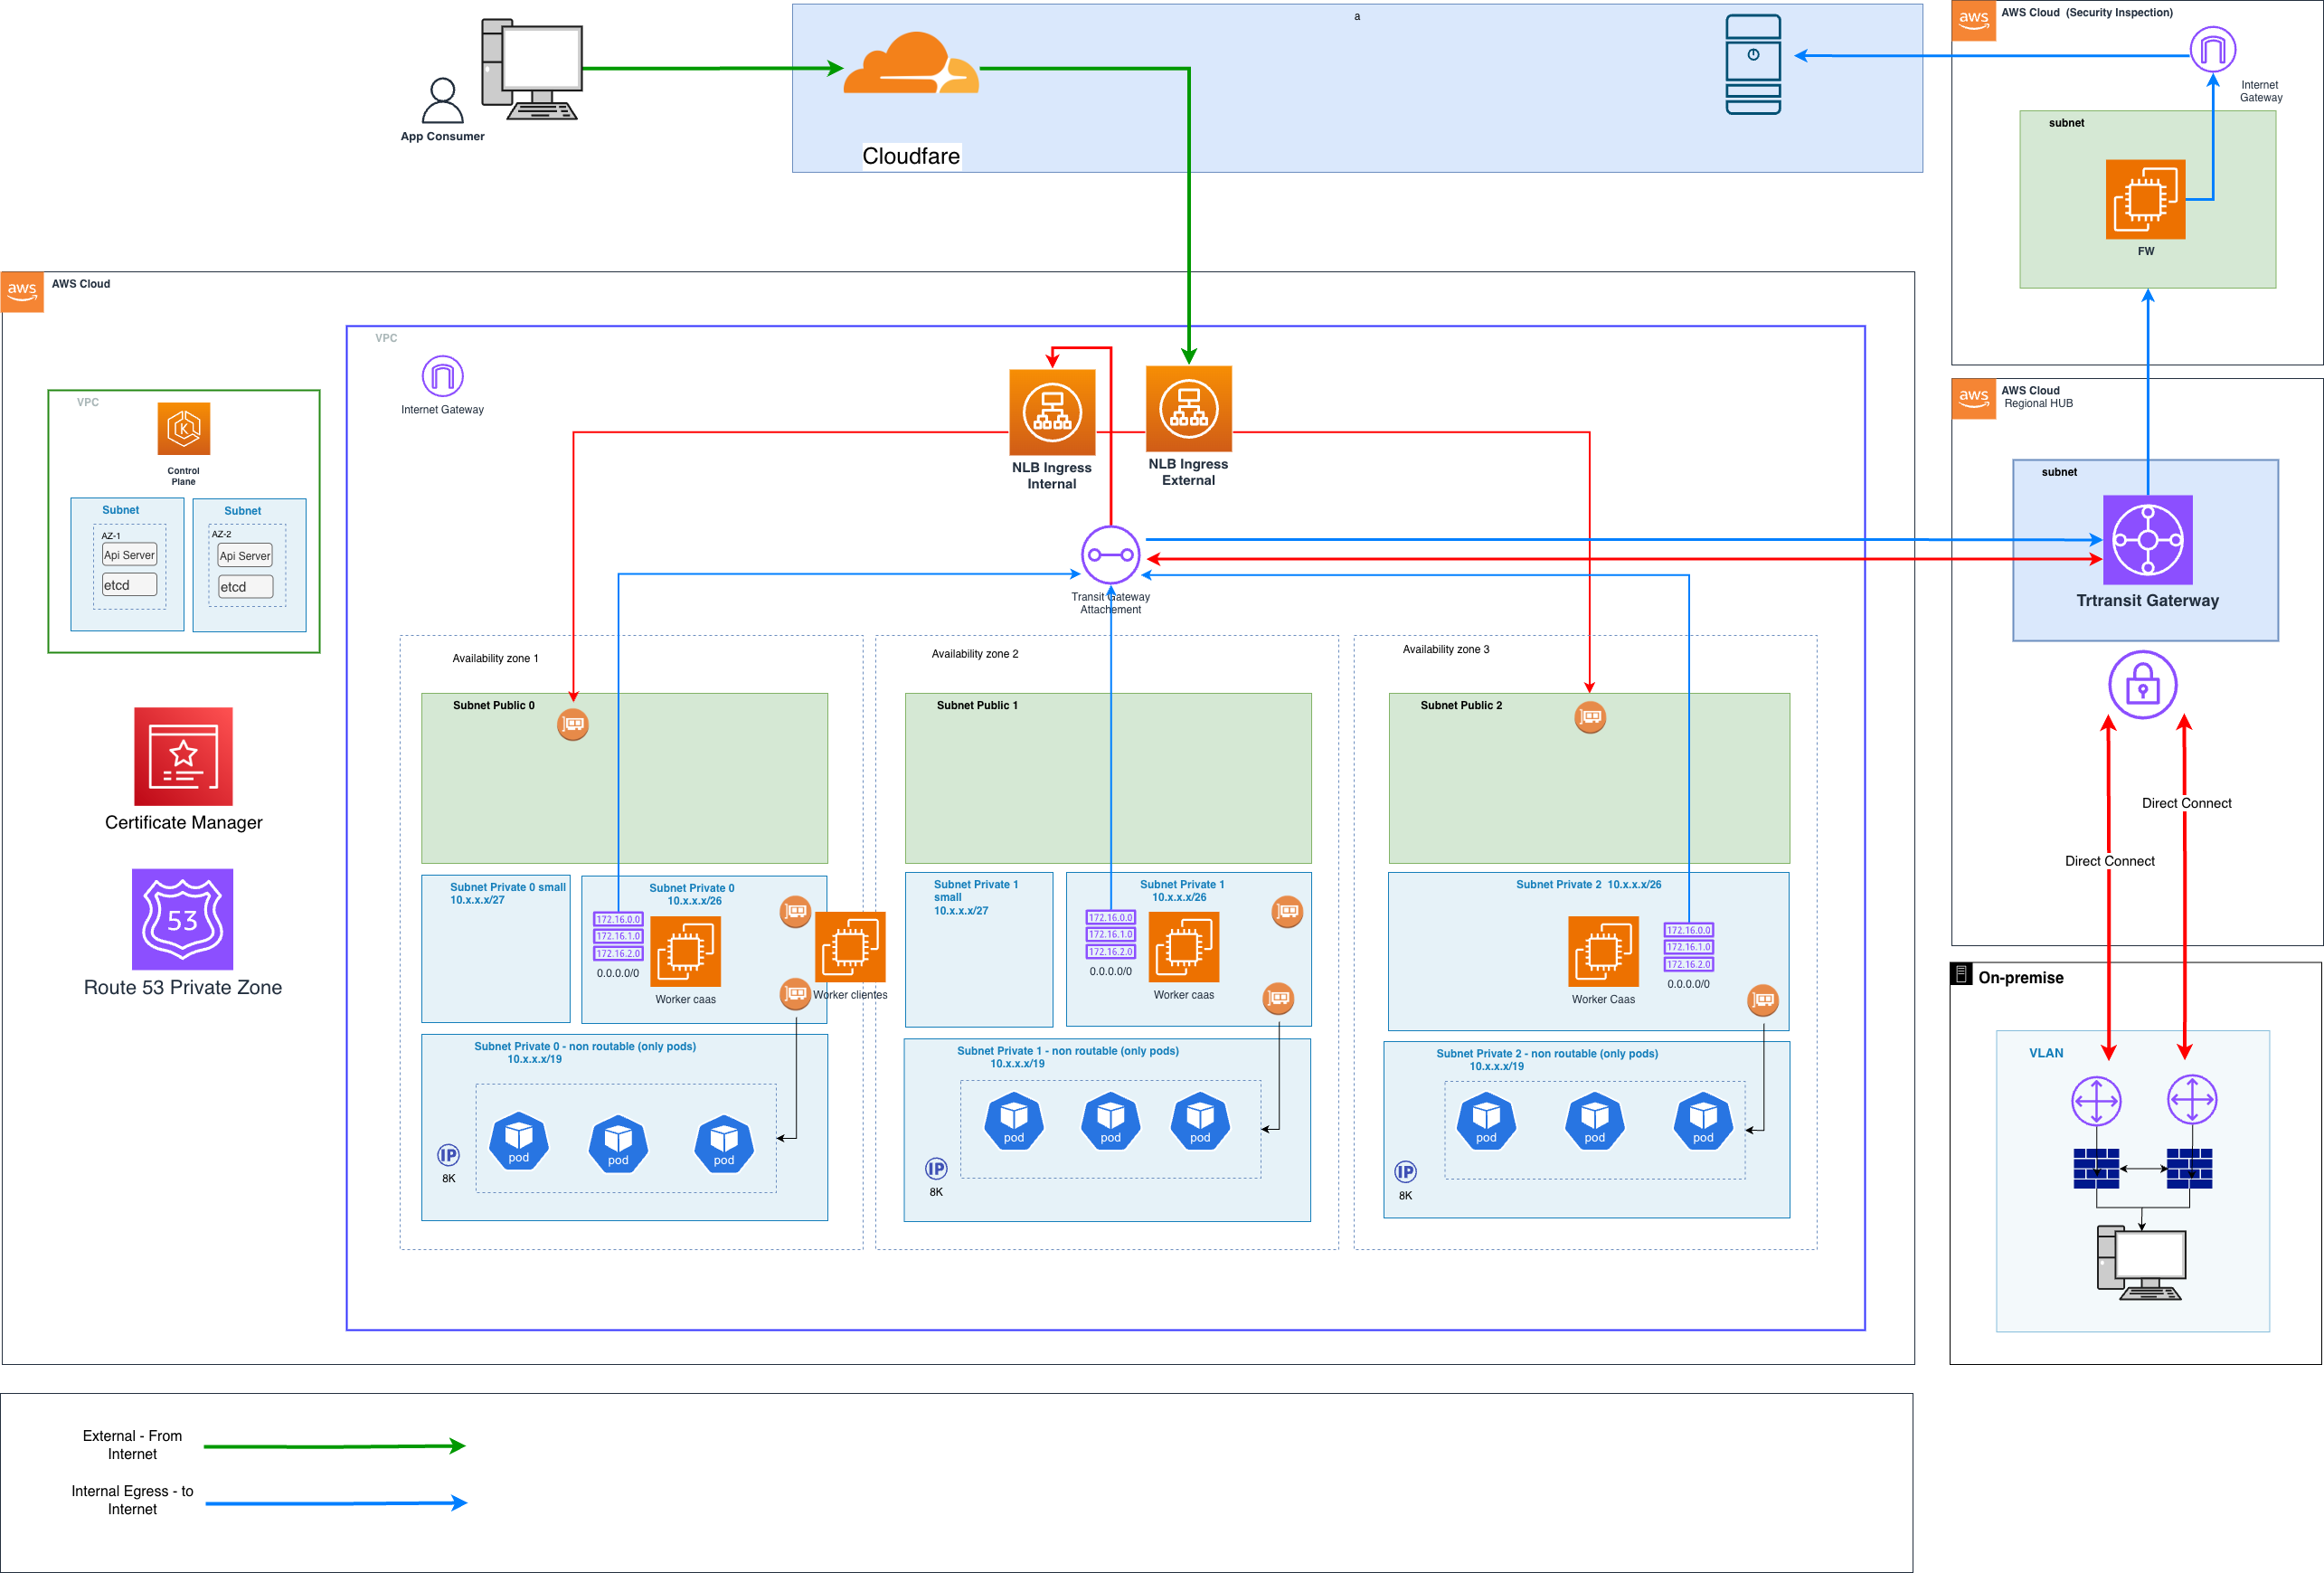Image resolution: width=2324 pixels, height=1573 pixels.
Task: Select 'Availability zone 2' label
Action: [975, 654]
